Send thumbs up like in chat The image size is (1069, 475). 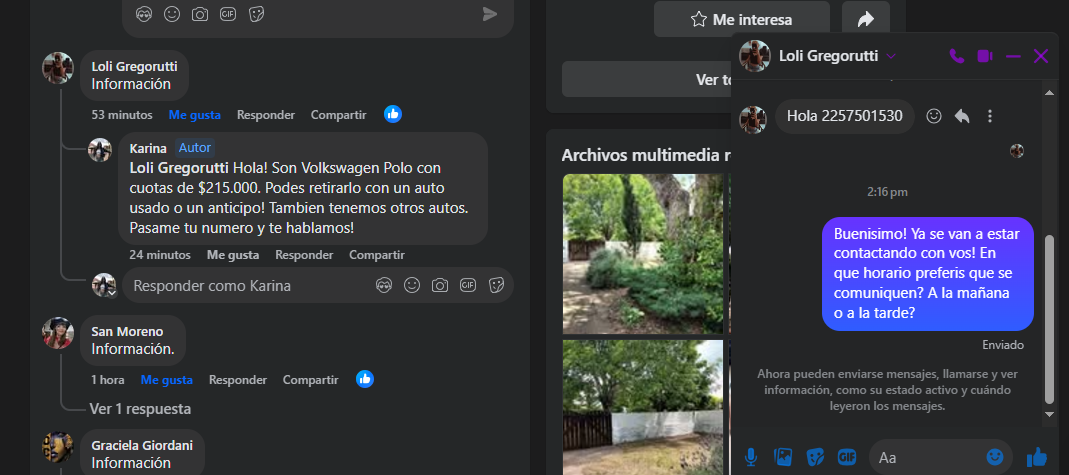(x=1036, y=457)
